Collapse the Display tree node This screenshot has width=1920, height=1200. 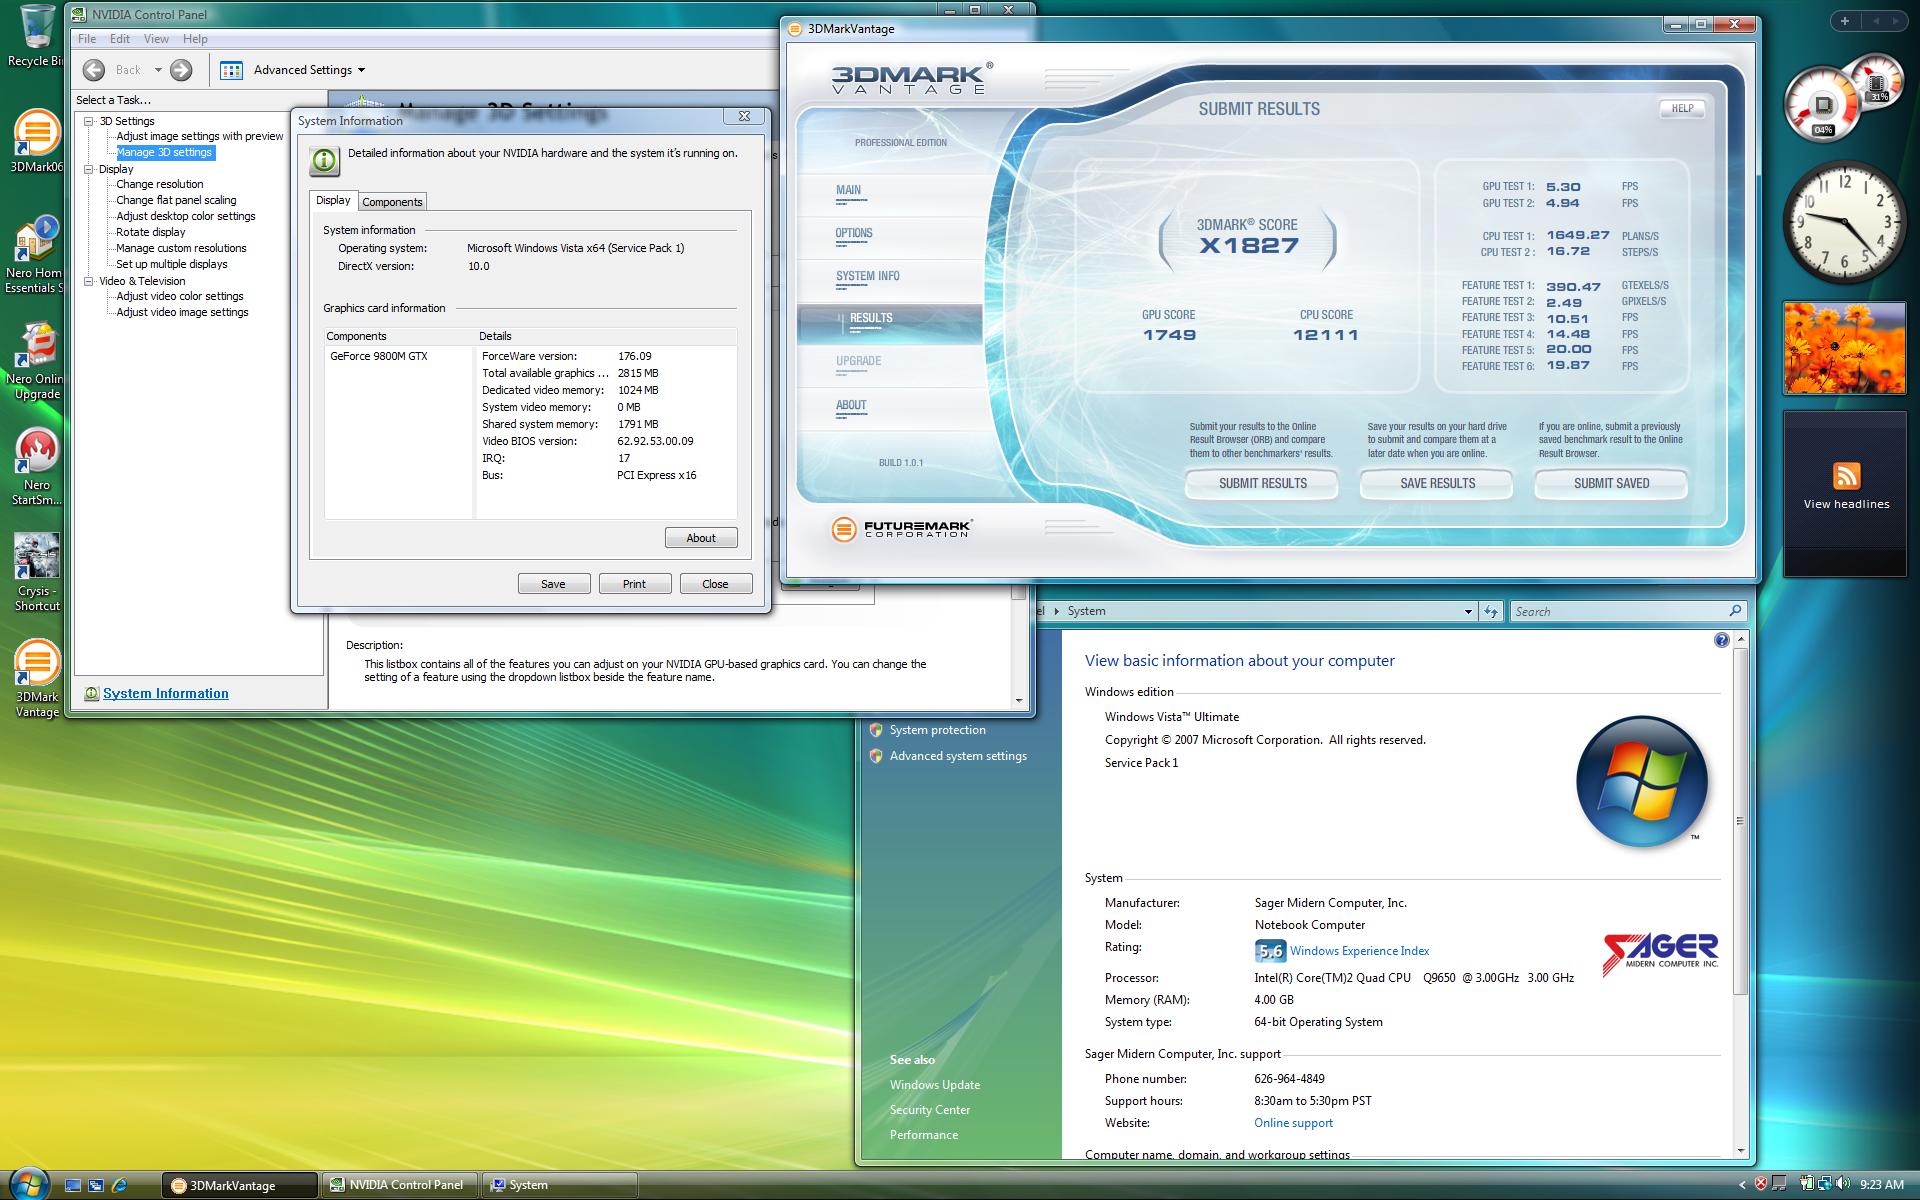tap(88, 169)
